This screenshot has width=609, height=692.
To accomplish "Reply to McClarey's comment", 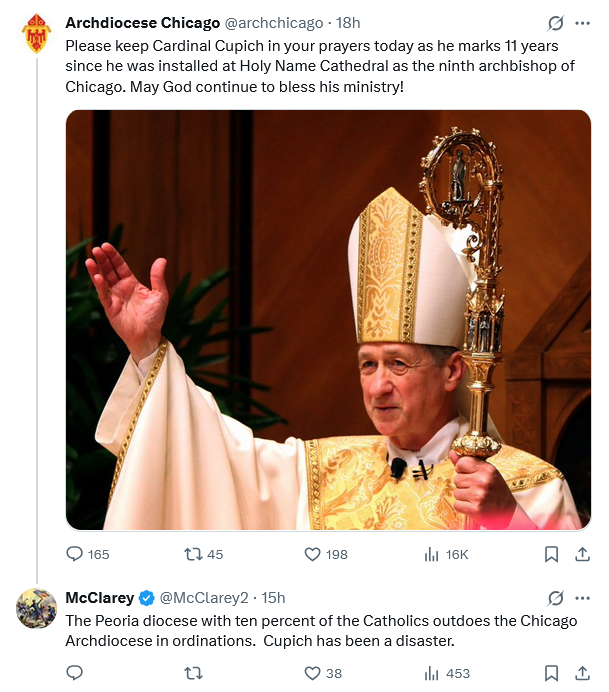I will [75, 673].
